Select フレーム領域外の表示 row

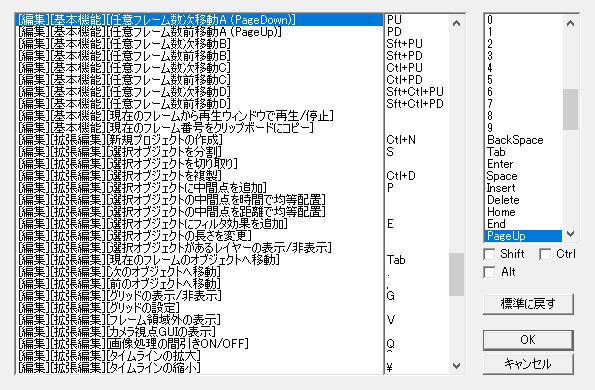coord(199,320)
